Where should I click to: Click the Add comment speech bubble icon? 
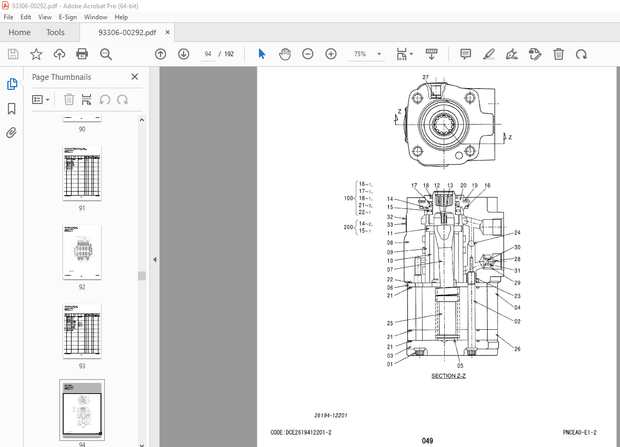[466, 53]
